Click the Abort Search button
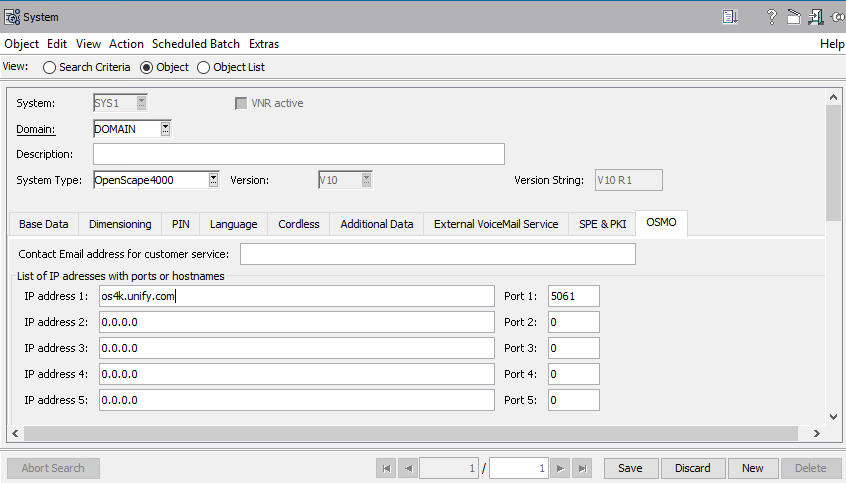 pos(53,468)
